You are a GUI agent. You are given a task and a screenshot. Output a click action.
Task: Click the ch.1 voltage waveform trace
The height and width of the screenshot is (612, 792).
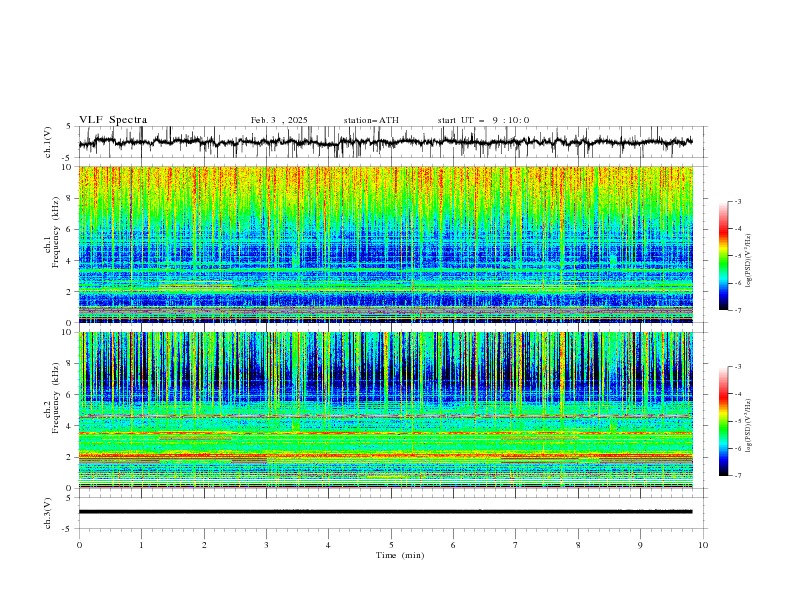(x=385, y=142)
